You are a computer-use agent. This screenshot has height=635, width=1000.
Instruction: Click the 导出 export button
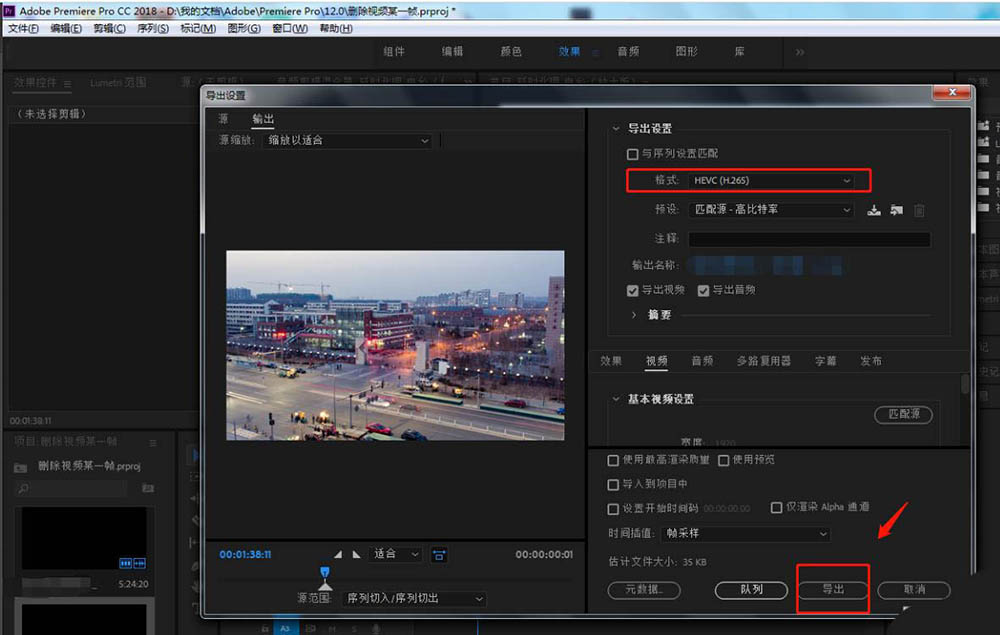(x=833, y=590)
